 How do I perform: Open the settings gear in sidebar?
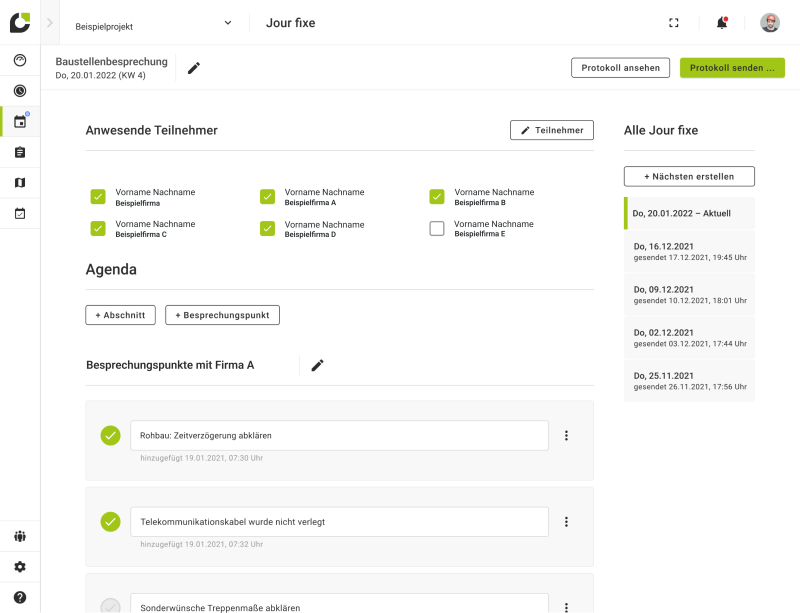coord(20,567)
